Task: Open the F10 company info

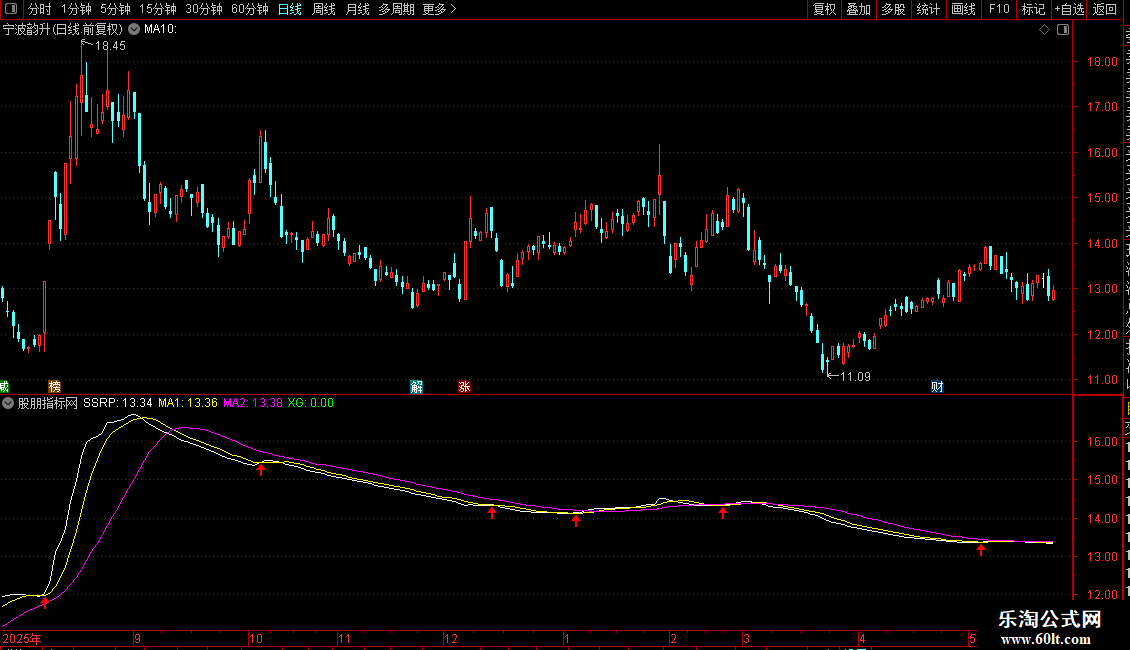Action: pos(999,9)
